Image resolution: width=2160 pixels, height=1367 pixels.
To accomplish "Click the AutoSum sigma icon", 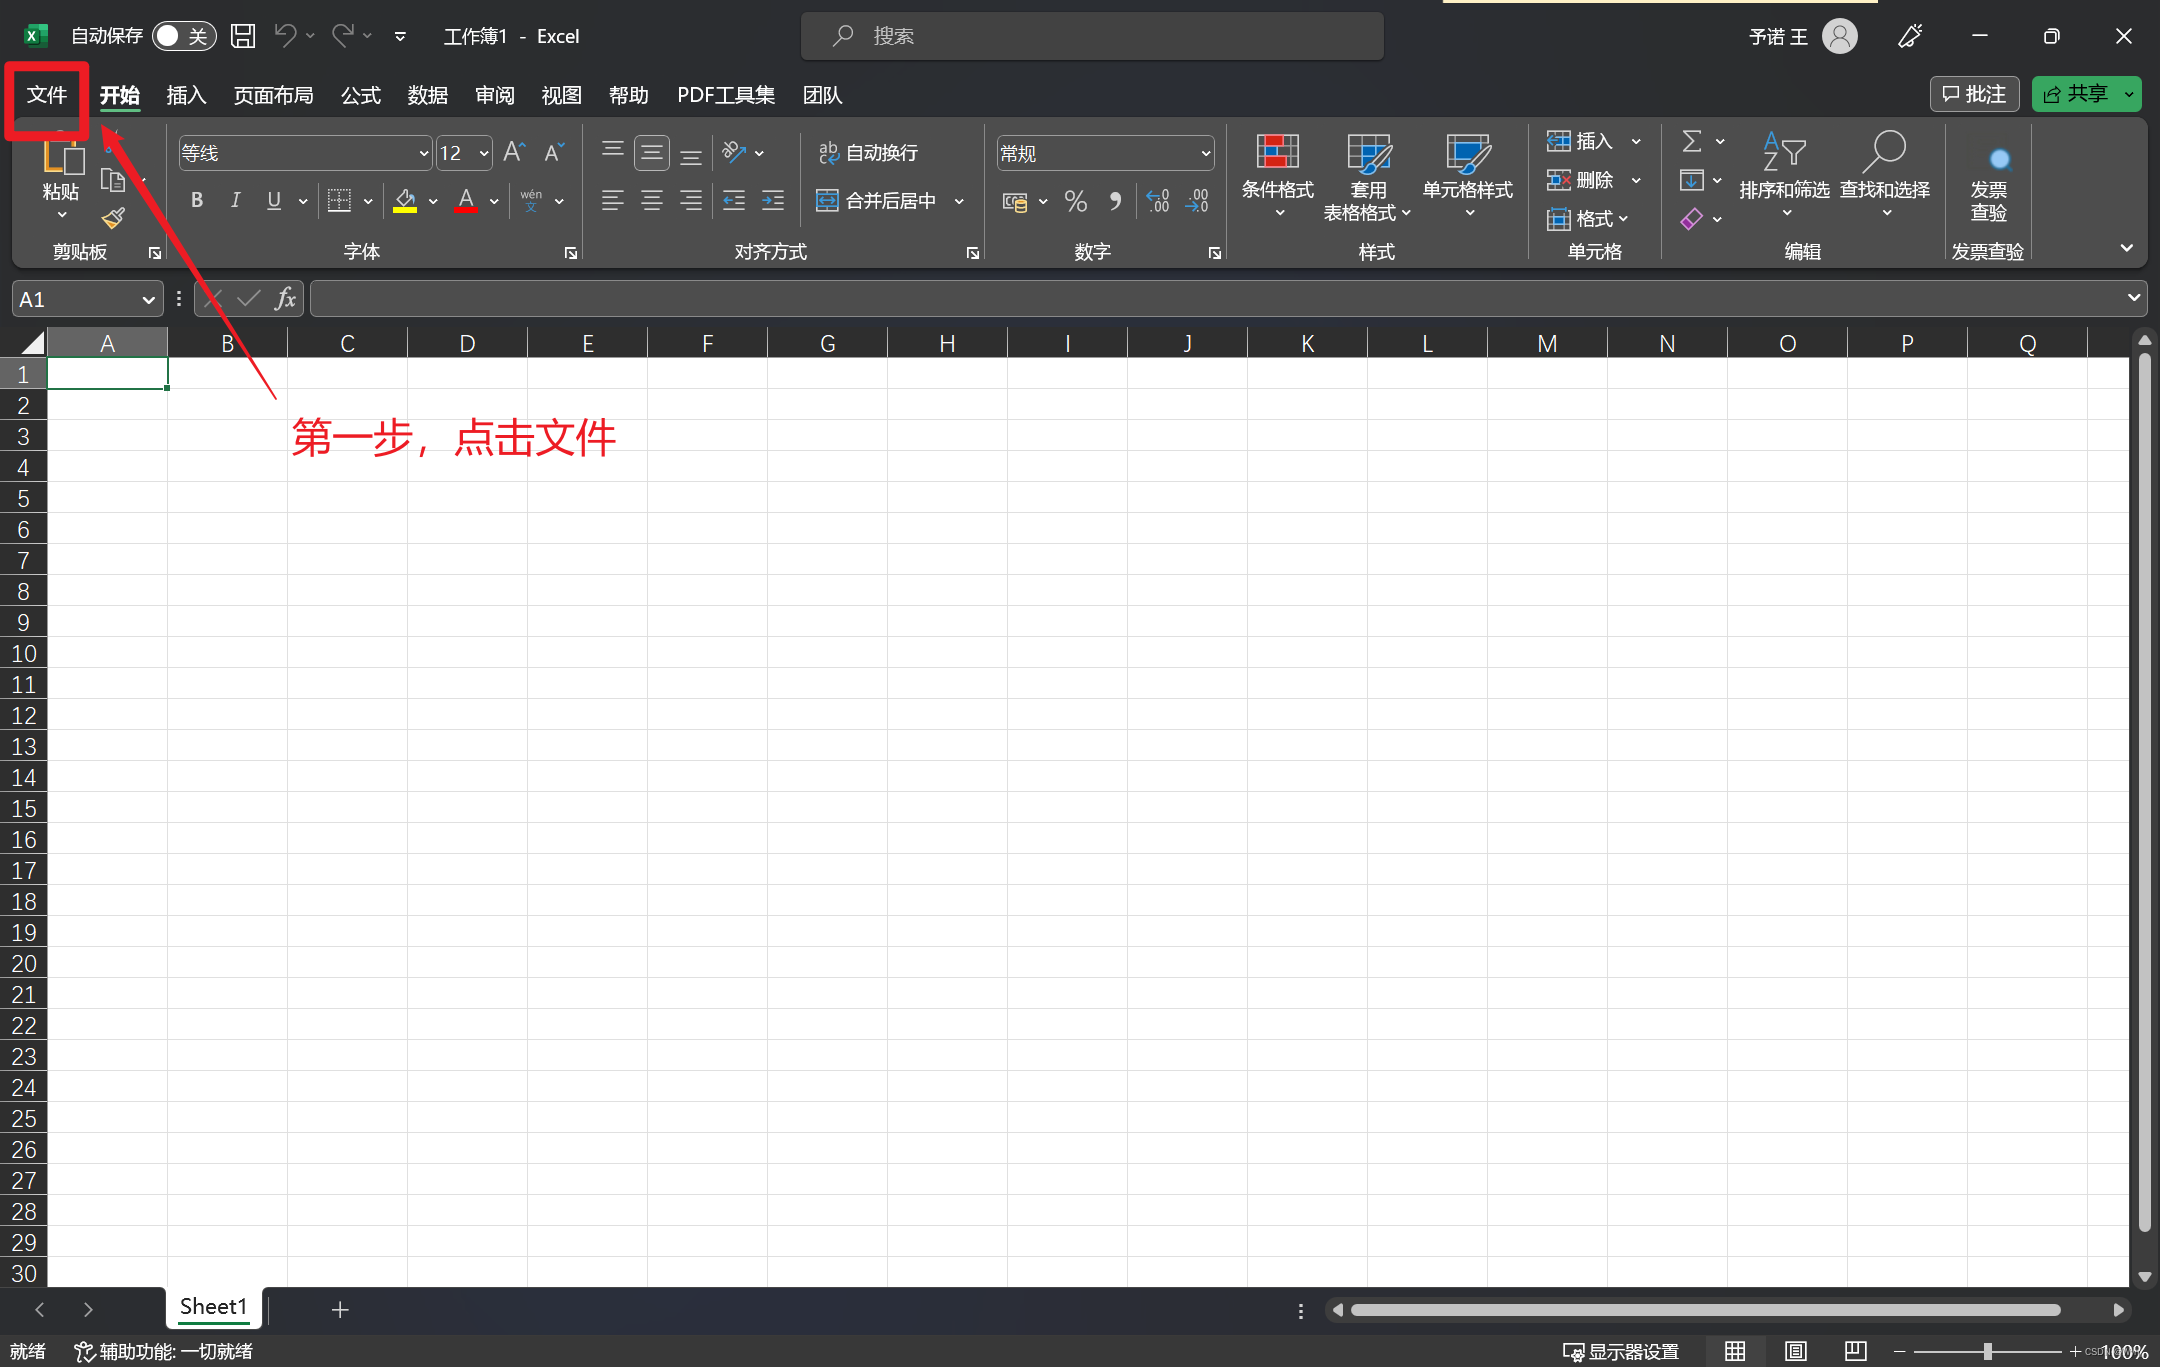I will pyautogui.click(x=1691, y=141).
